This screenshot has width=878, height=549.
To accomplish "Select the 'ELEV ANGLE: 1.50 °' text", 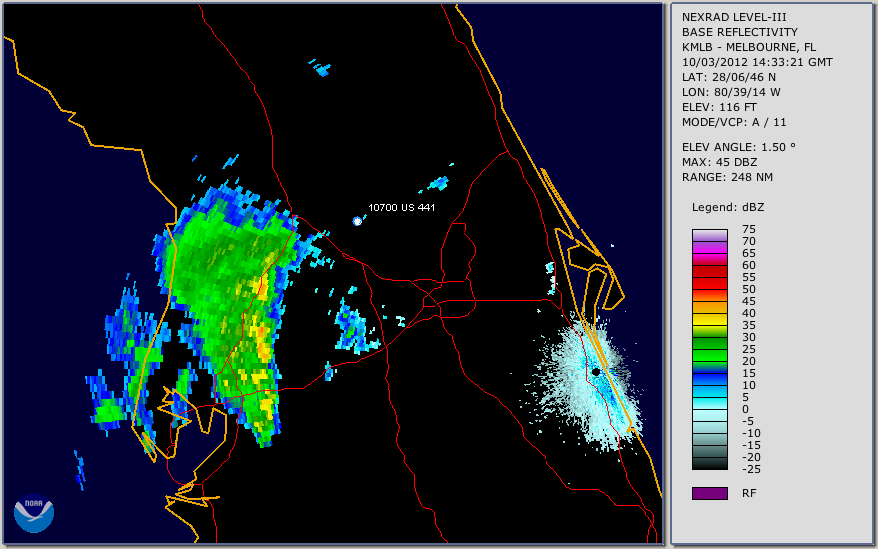I will [x=739, y=147].
